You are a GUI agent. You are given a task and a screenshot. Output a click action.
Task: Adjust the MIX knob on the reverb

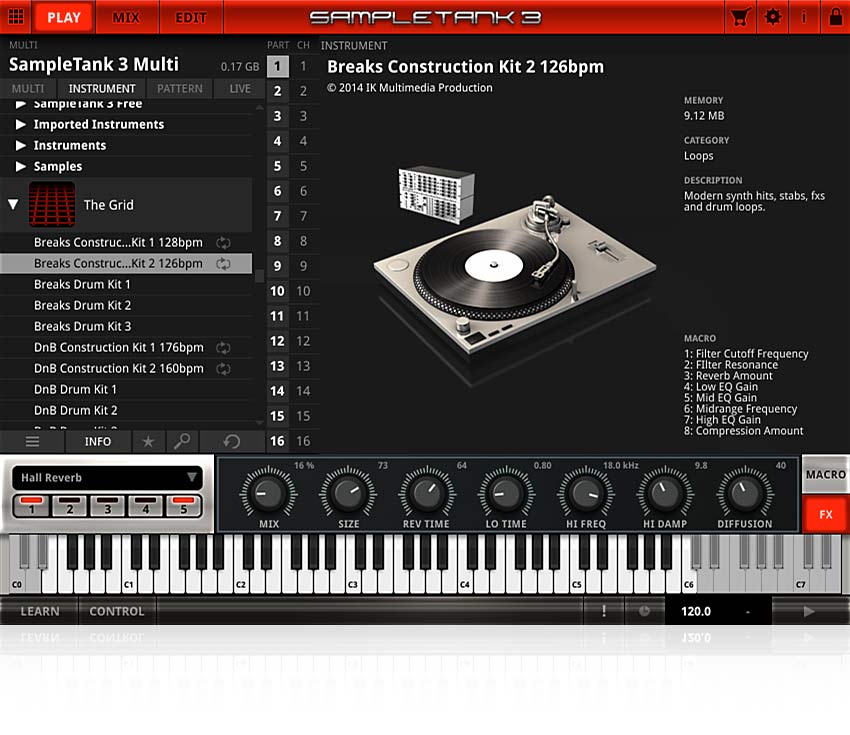pos(267,494)
